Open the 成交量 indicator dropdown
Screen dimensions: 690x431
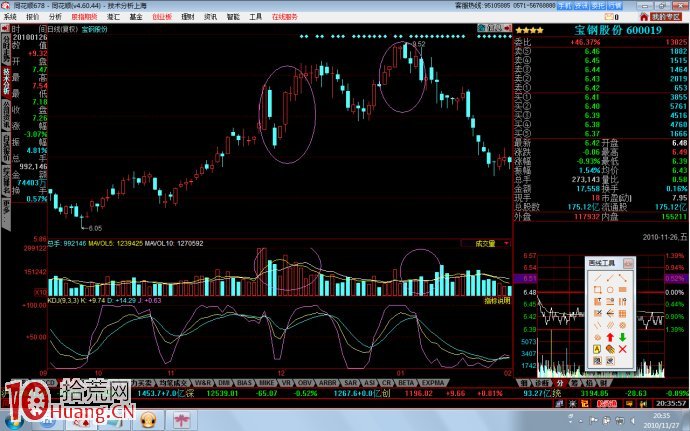[x=485, y=243]
